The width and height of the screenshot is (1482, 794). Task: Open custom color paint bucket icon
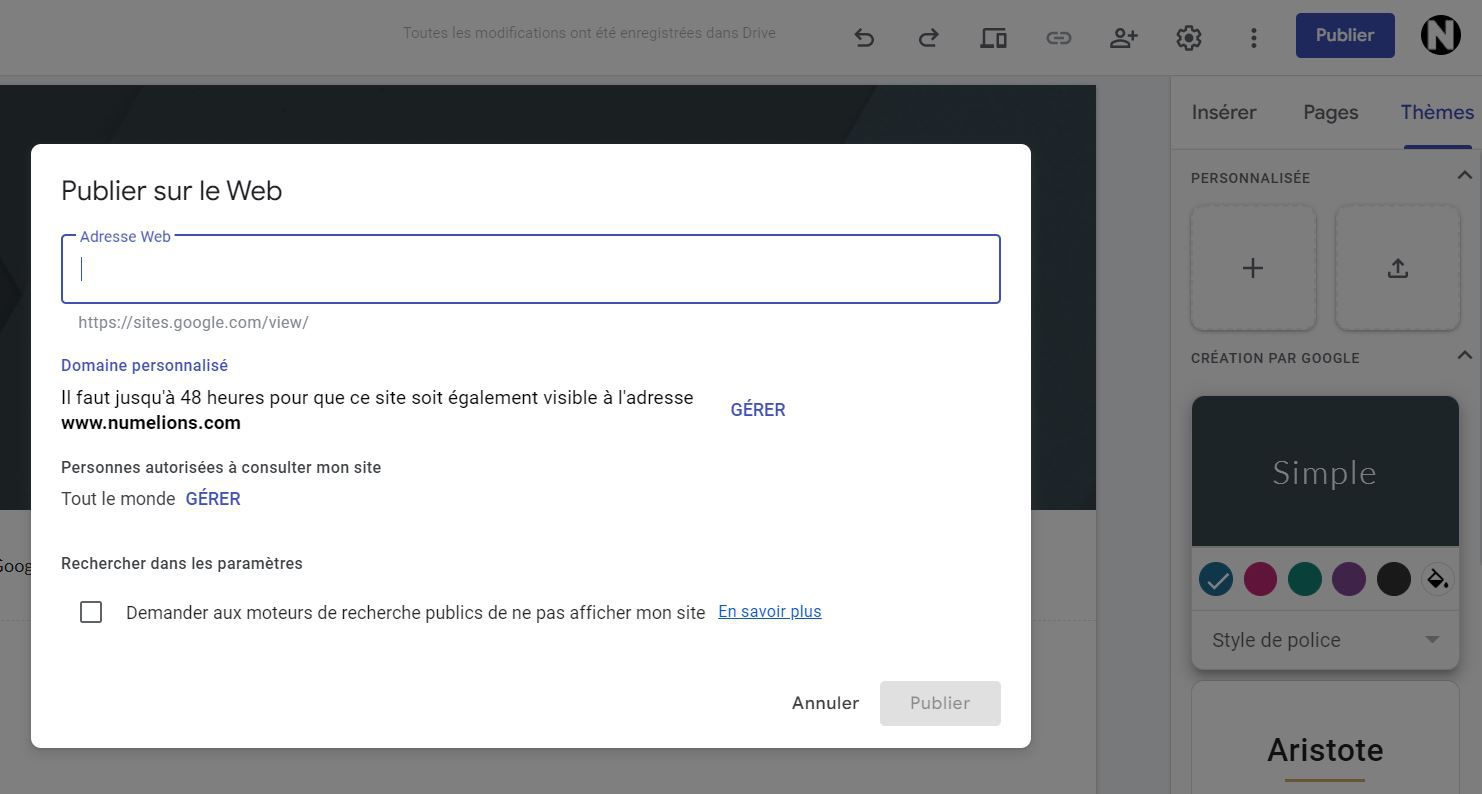pyautogui.click(x=1437, y=579)
